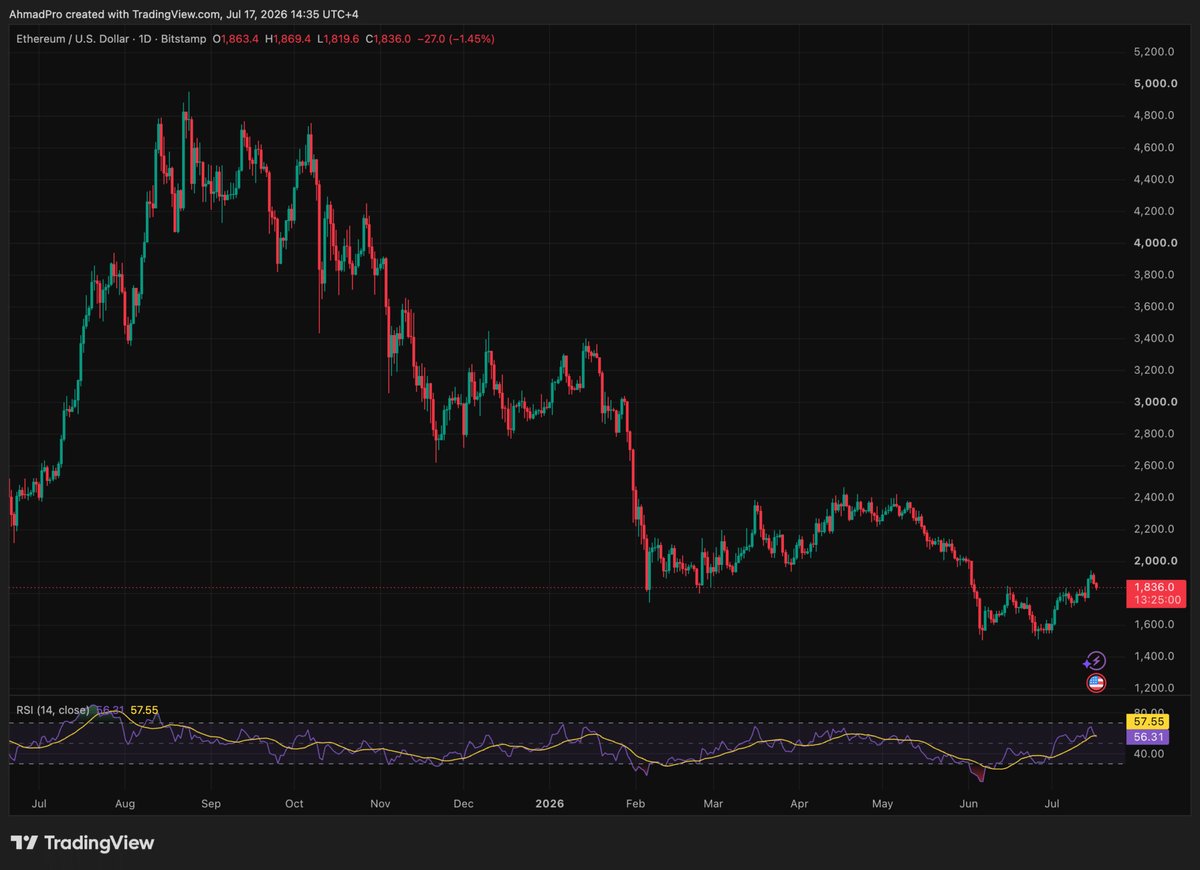This screenshot has height=870, width=1200.
Task: Click the yellow 57.55 value in RSI legend
Action: point(144,711)
